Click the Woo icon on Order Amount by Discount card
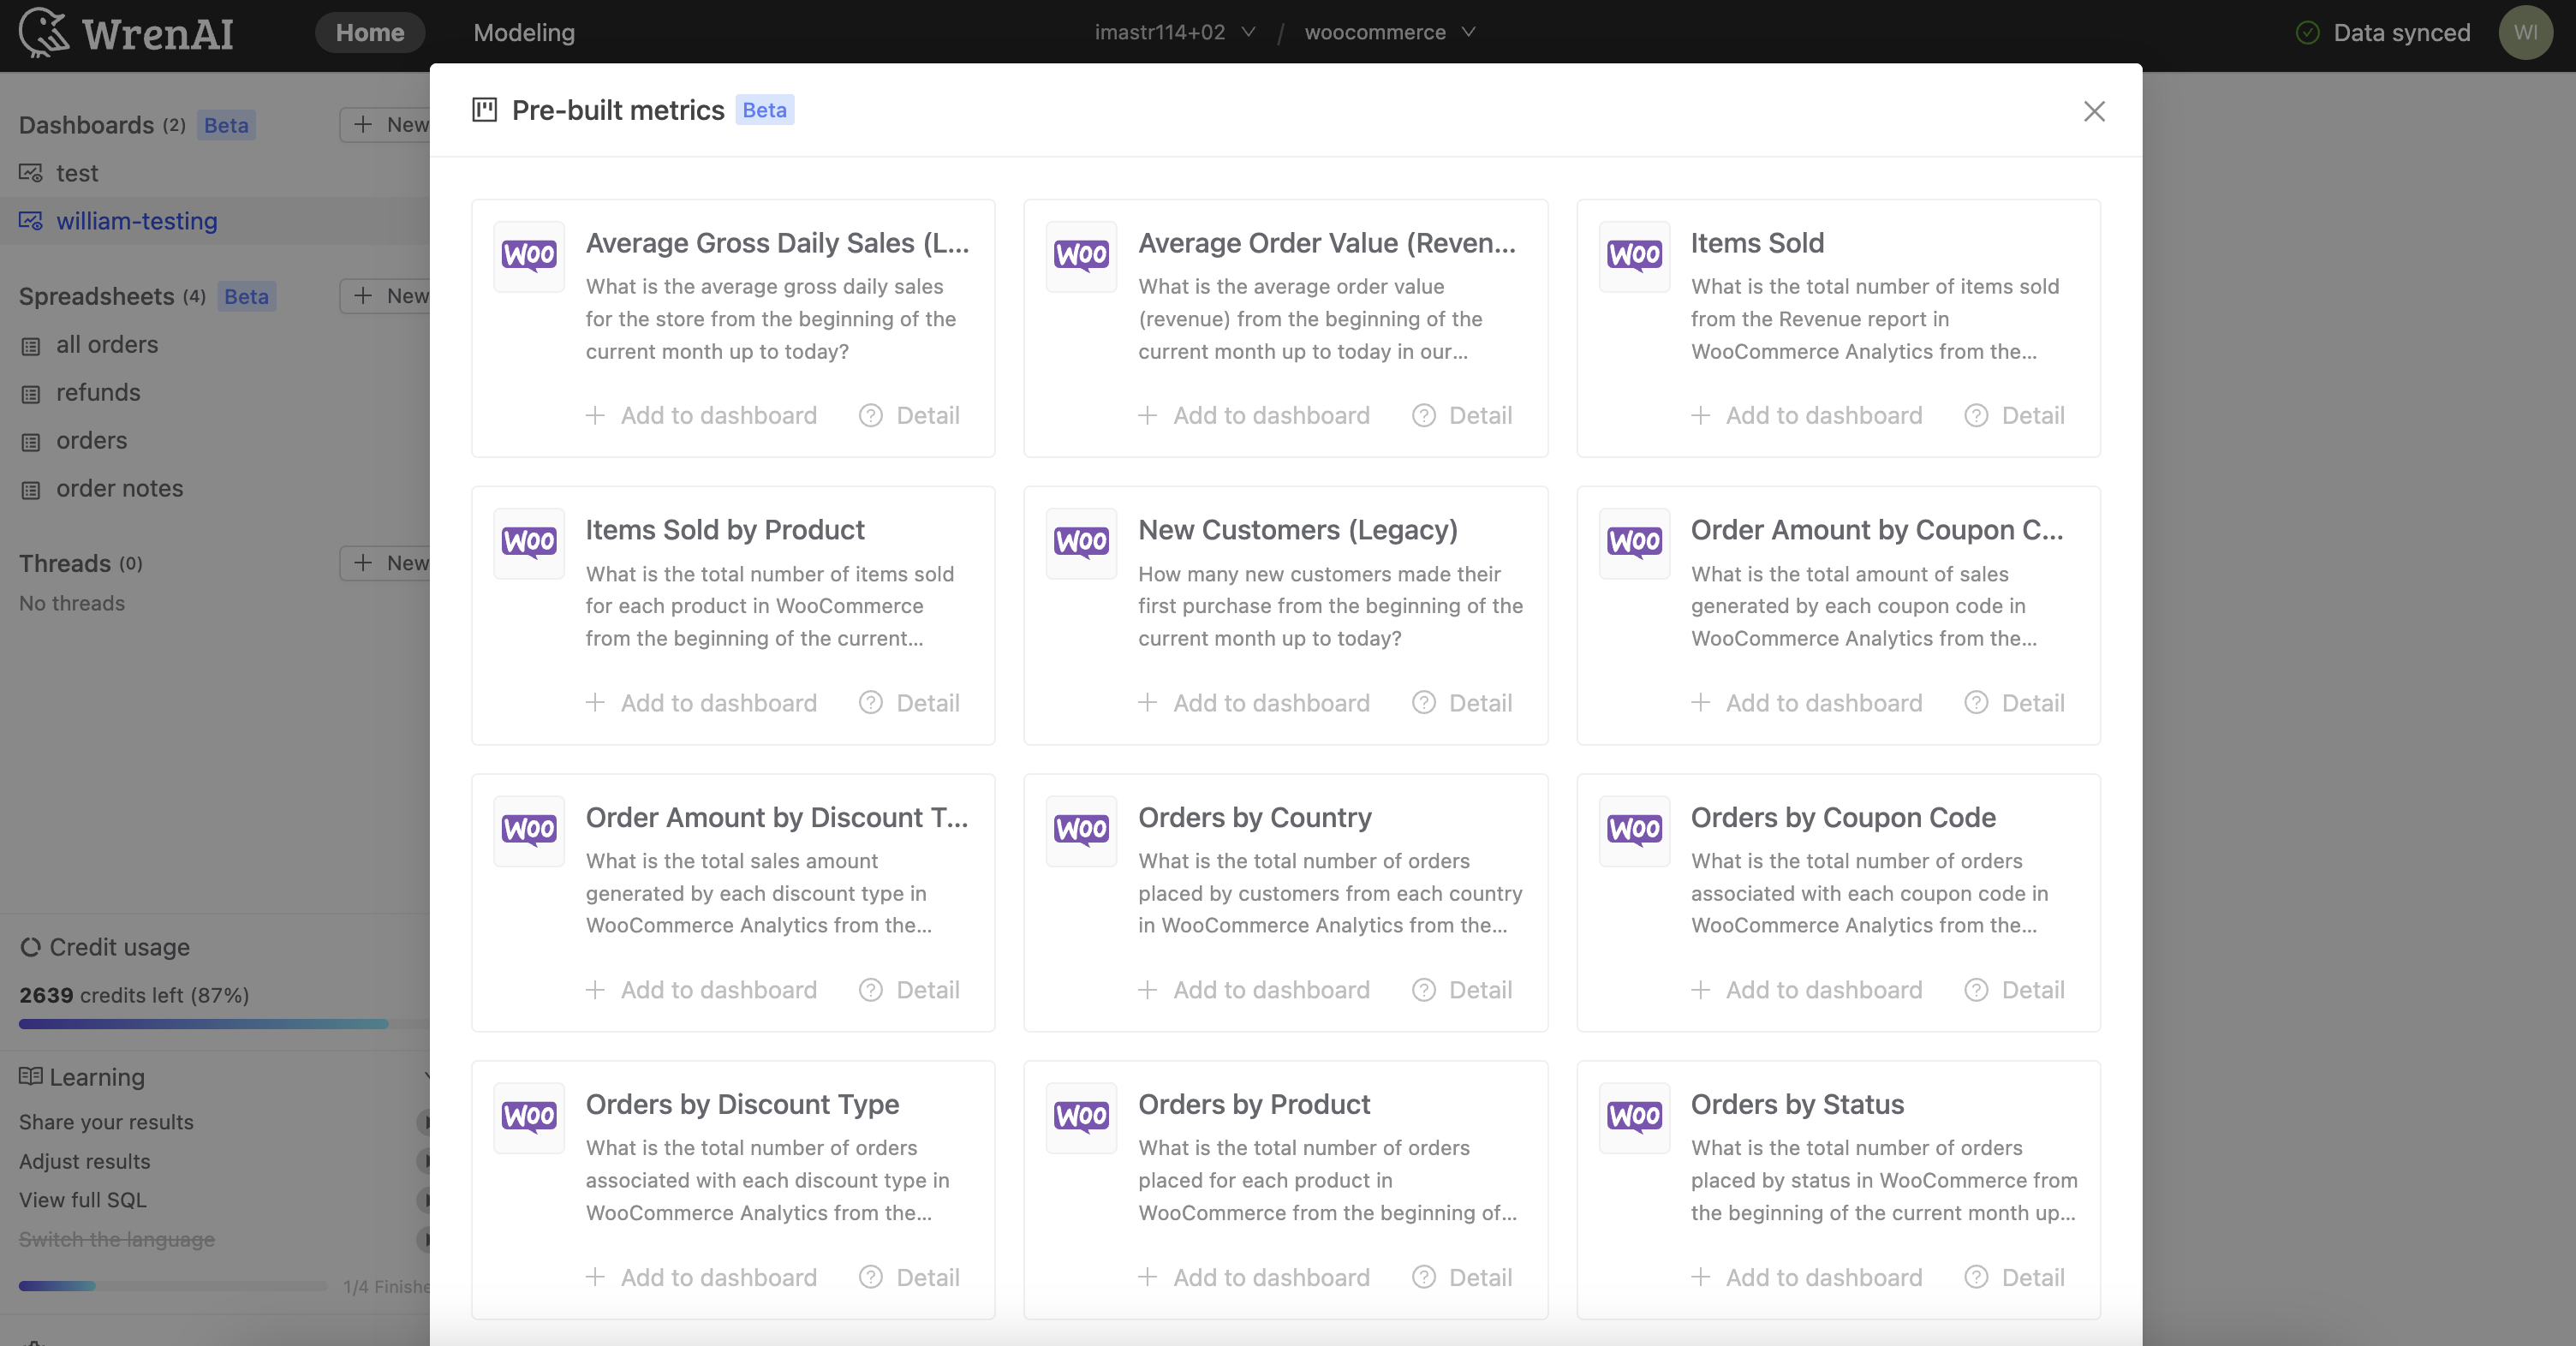 pyautogui.click(x=529, y=830)
